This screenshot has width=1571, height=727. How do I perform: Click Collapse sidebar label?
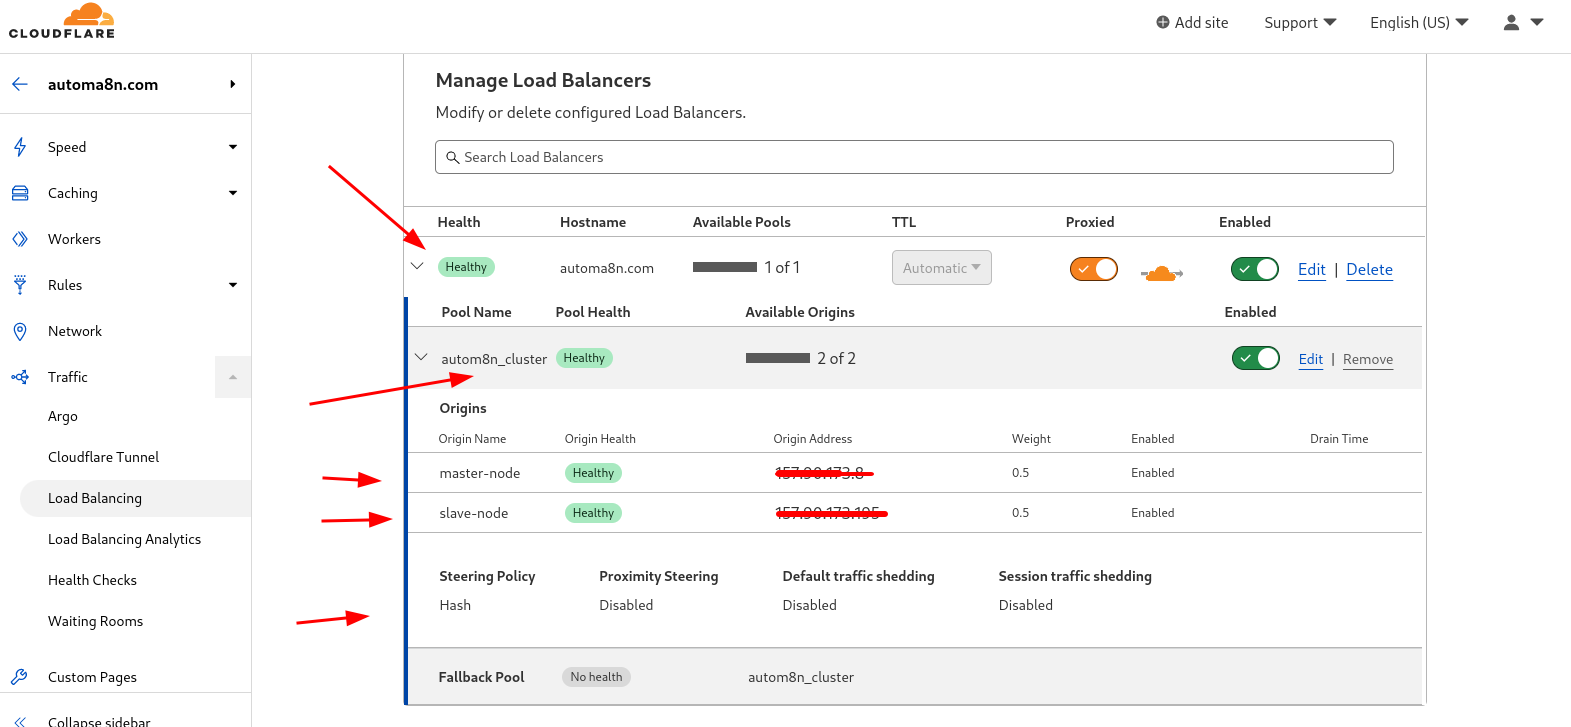point(99,721)
